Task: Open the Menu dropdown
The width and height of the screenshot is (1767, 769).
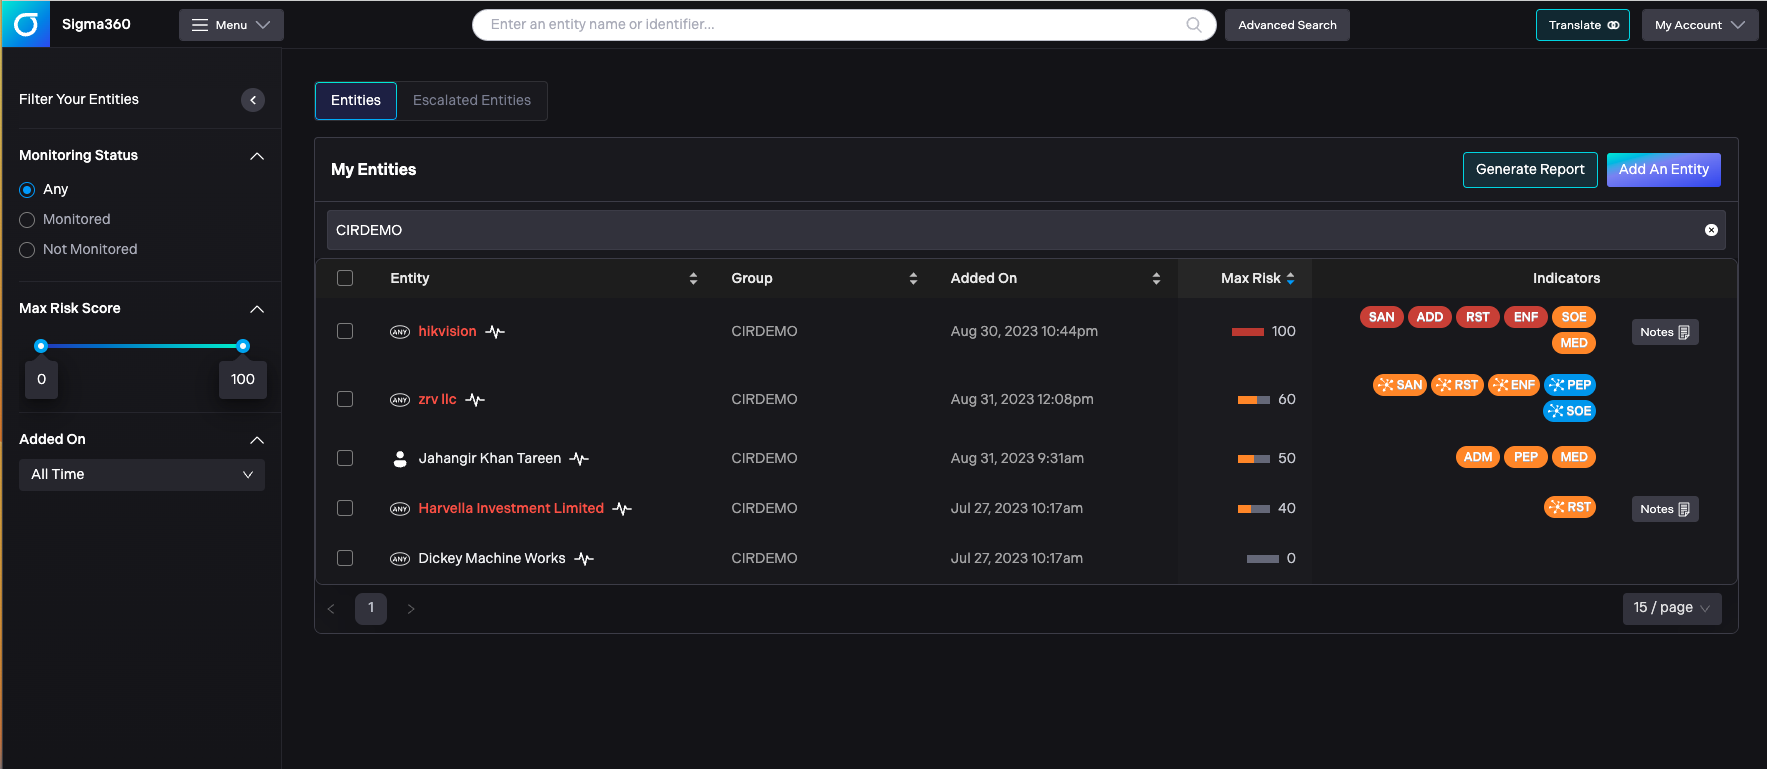Action: click(231, 25)
